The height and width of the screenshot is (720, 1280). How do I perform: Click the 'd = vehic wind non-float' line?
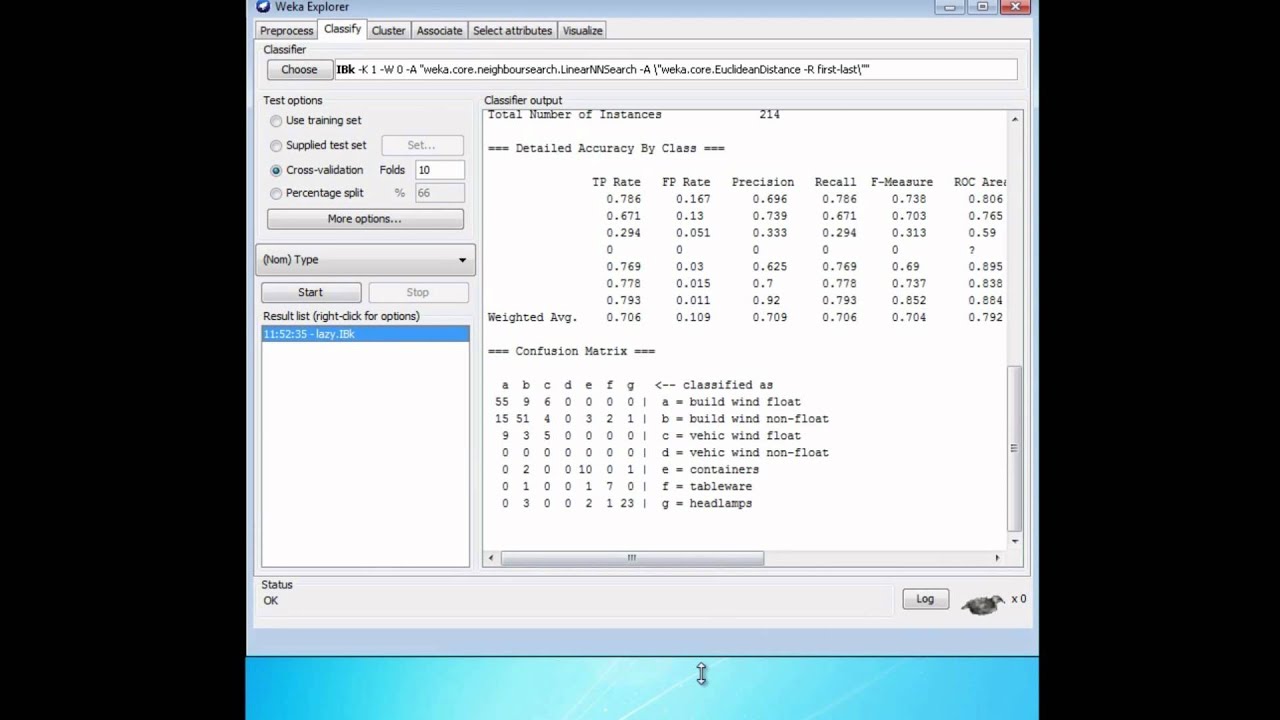(x=745, y=453)
